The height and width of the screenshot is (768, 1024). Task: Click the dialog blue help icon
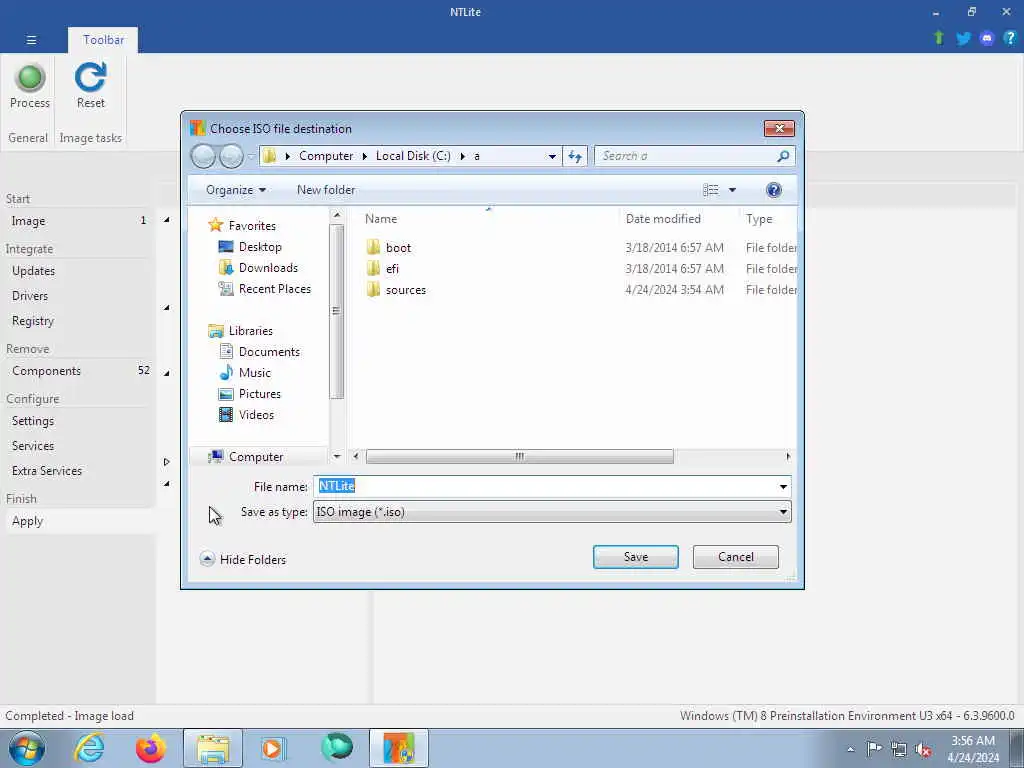[773, 190]
